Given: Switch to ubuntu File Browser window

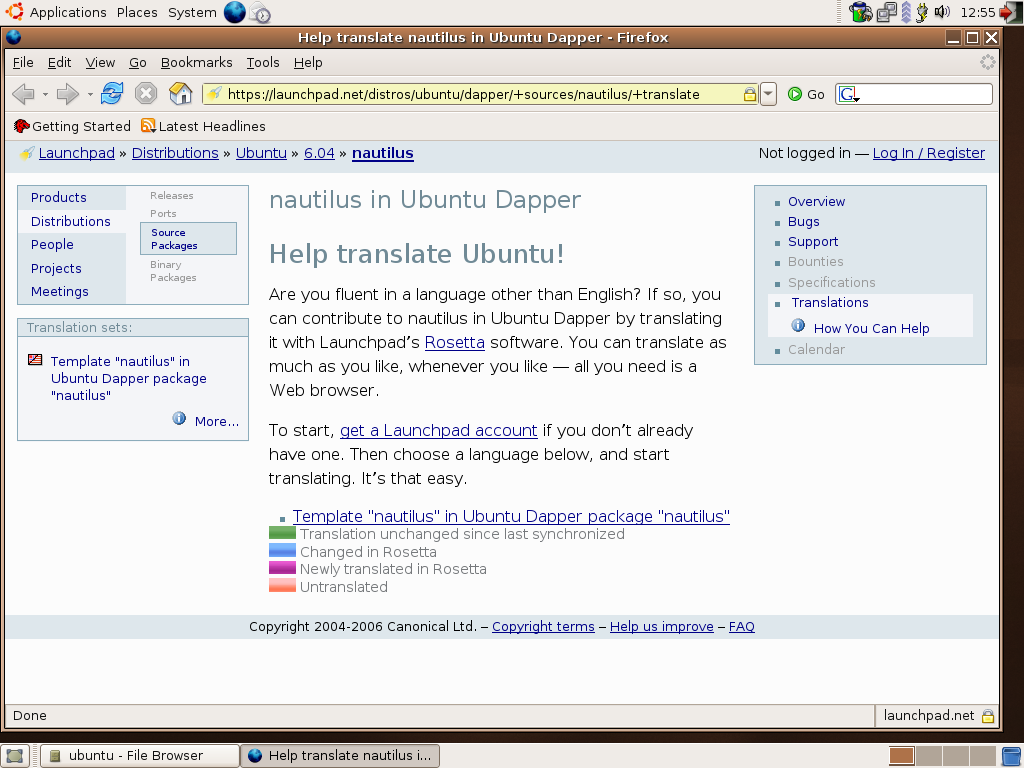Looking at the screenshot, I should coord(139,755).
